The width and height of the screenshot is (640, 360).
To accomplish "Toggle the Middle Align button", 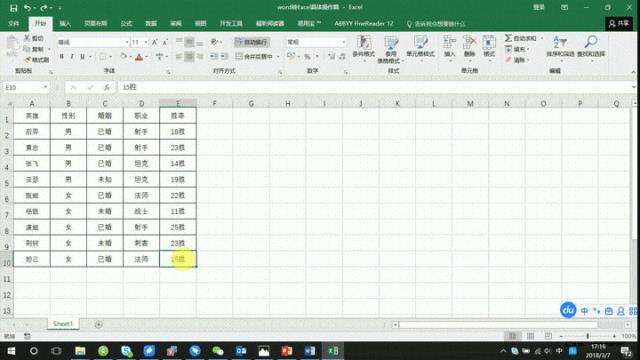I will (189, 42).
